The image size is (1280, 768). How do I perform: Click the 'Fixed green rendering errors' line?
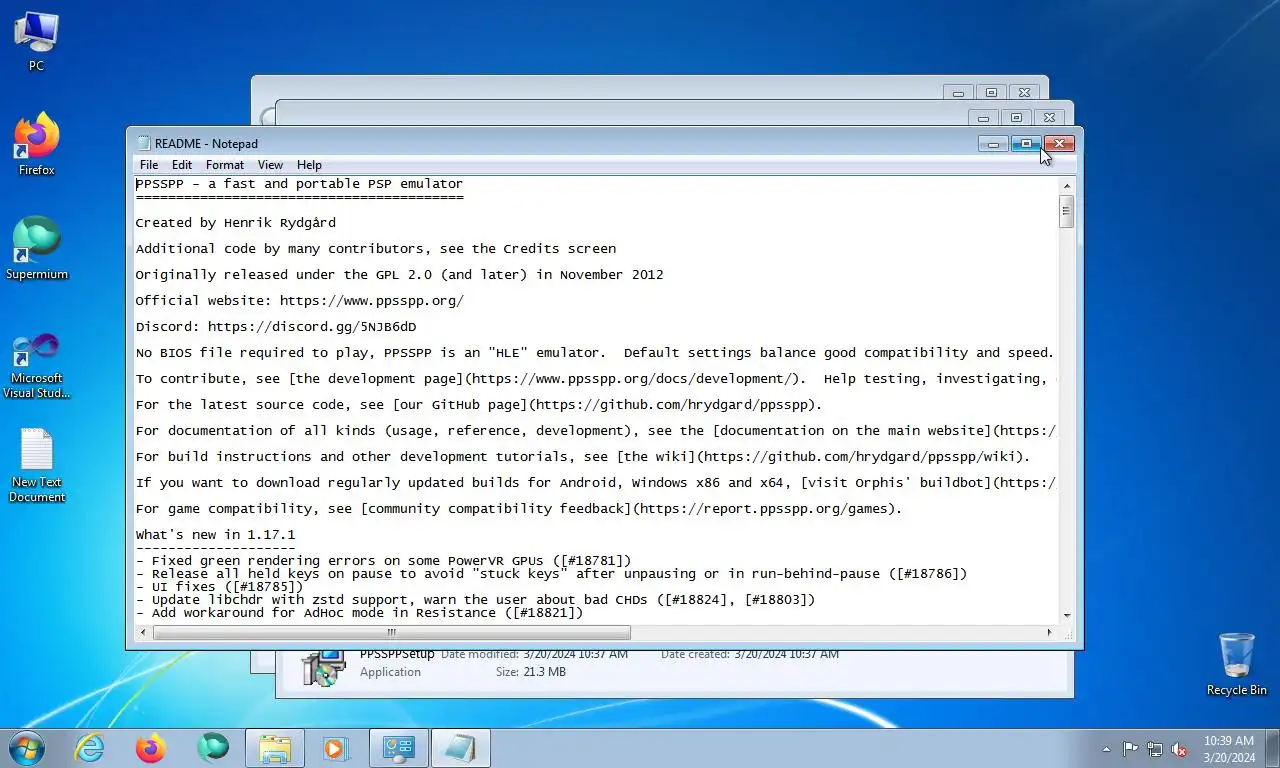[384, 561]
